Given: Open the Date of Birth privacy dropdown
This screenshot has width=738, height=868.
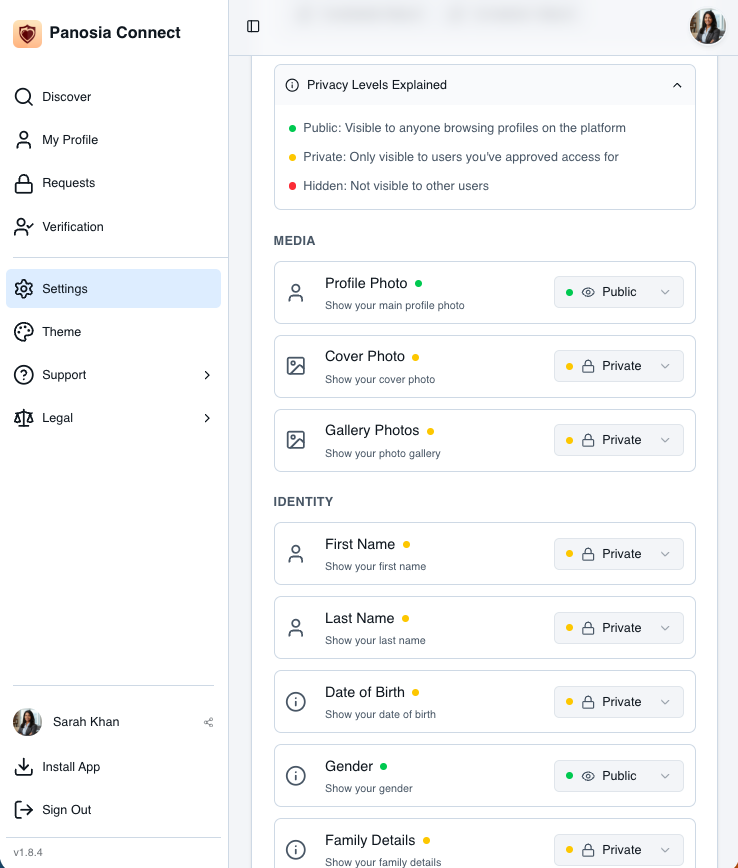Looking at the screenshot, I should (618, 702).
